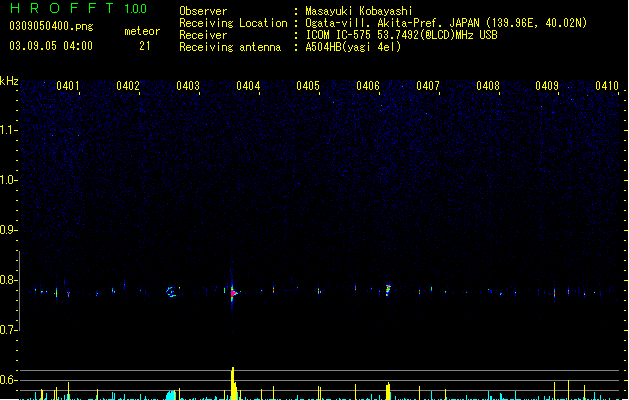
Task: Click the 0410 time marker label
Action: click(607, 86)
